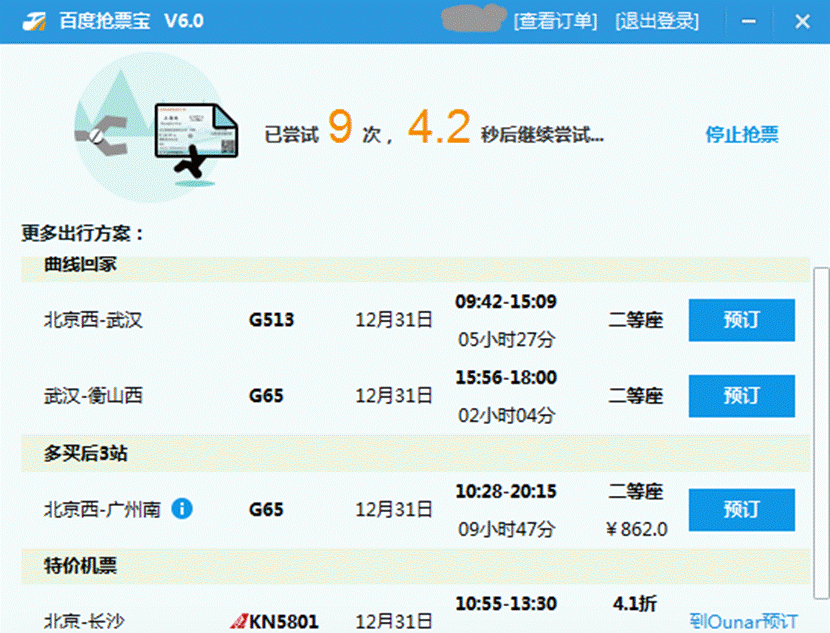Book the G513 北京西-武汉 train
The image size is (830, 633).
click(x=742, y=320)
